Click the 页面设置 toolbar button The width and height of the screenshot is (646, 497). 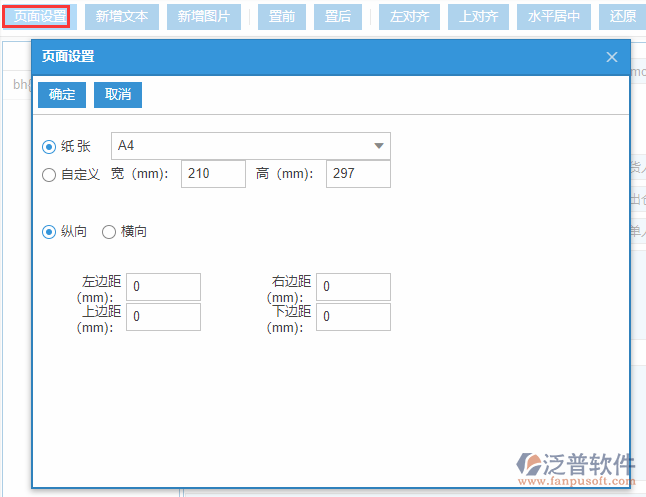click(x=35, y=16)
